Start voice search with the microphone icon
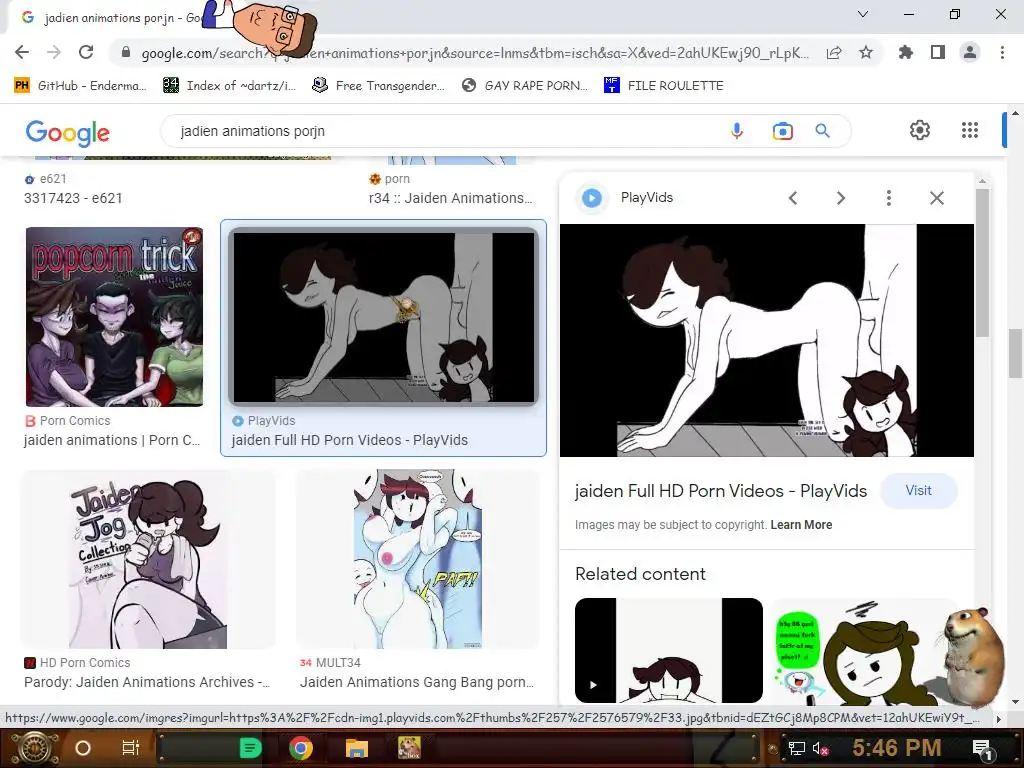The image size is (1024, 768). click(x=737, y=131)
